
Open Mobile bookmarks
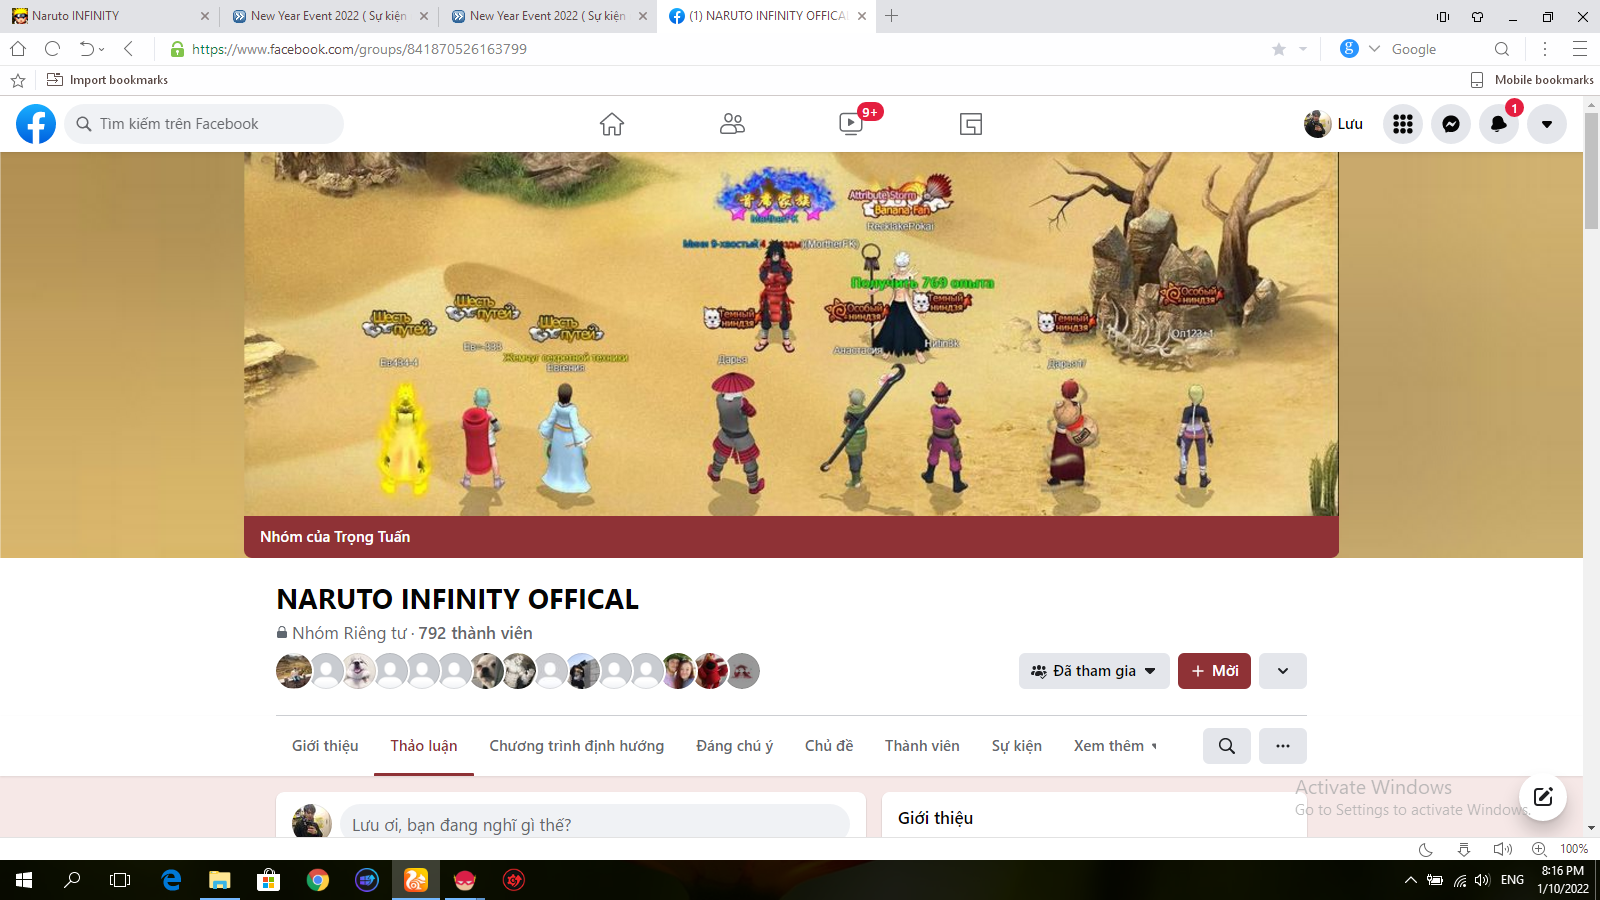tap(1532, 80)
